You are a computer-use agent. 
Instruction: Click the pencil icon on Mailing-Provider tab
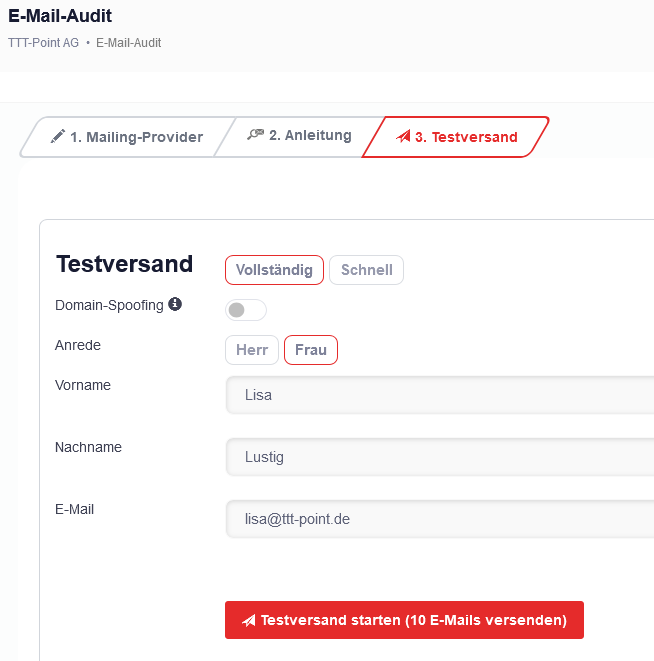[58, 137]
